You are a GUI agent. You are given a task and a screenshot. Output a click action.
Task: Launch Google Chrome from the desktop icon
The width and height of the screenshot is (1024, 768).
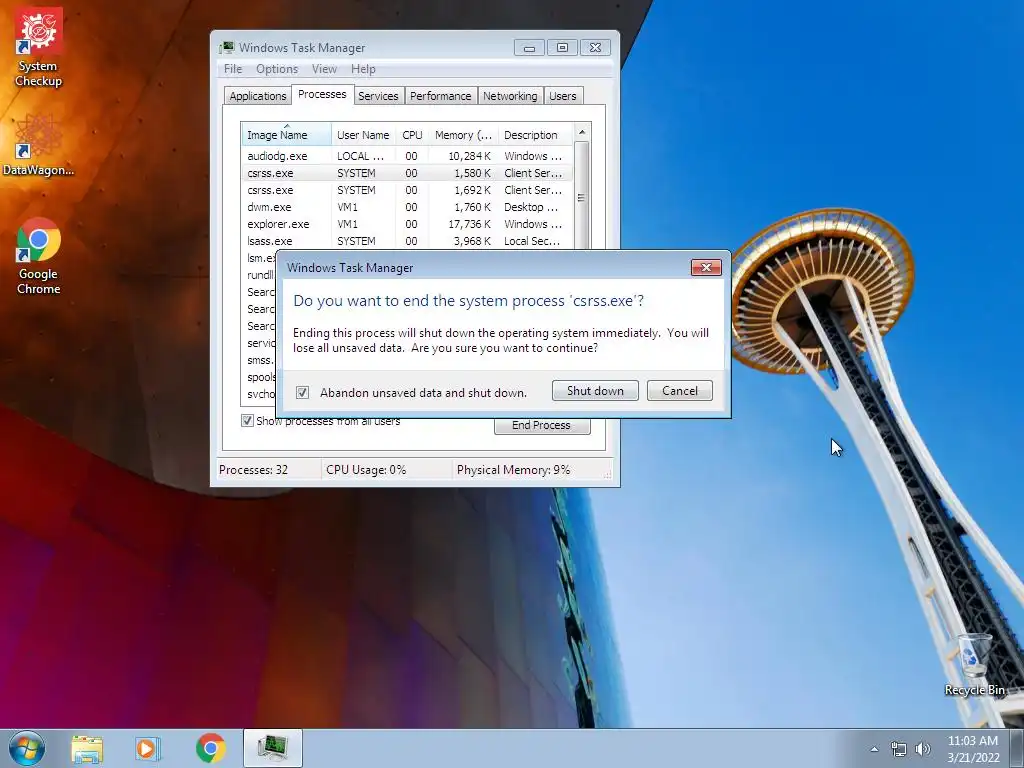click(39, 256)
